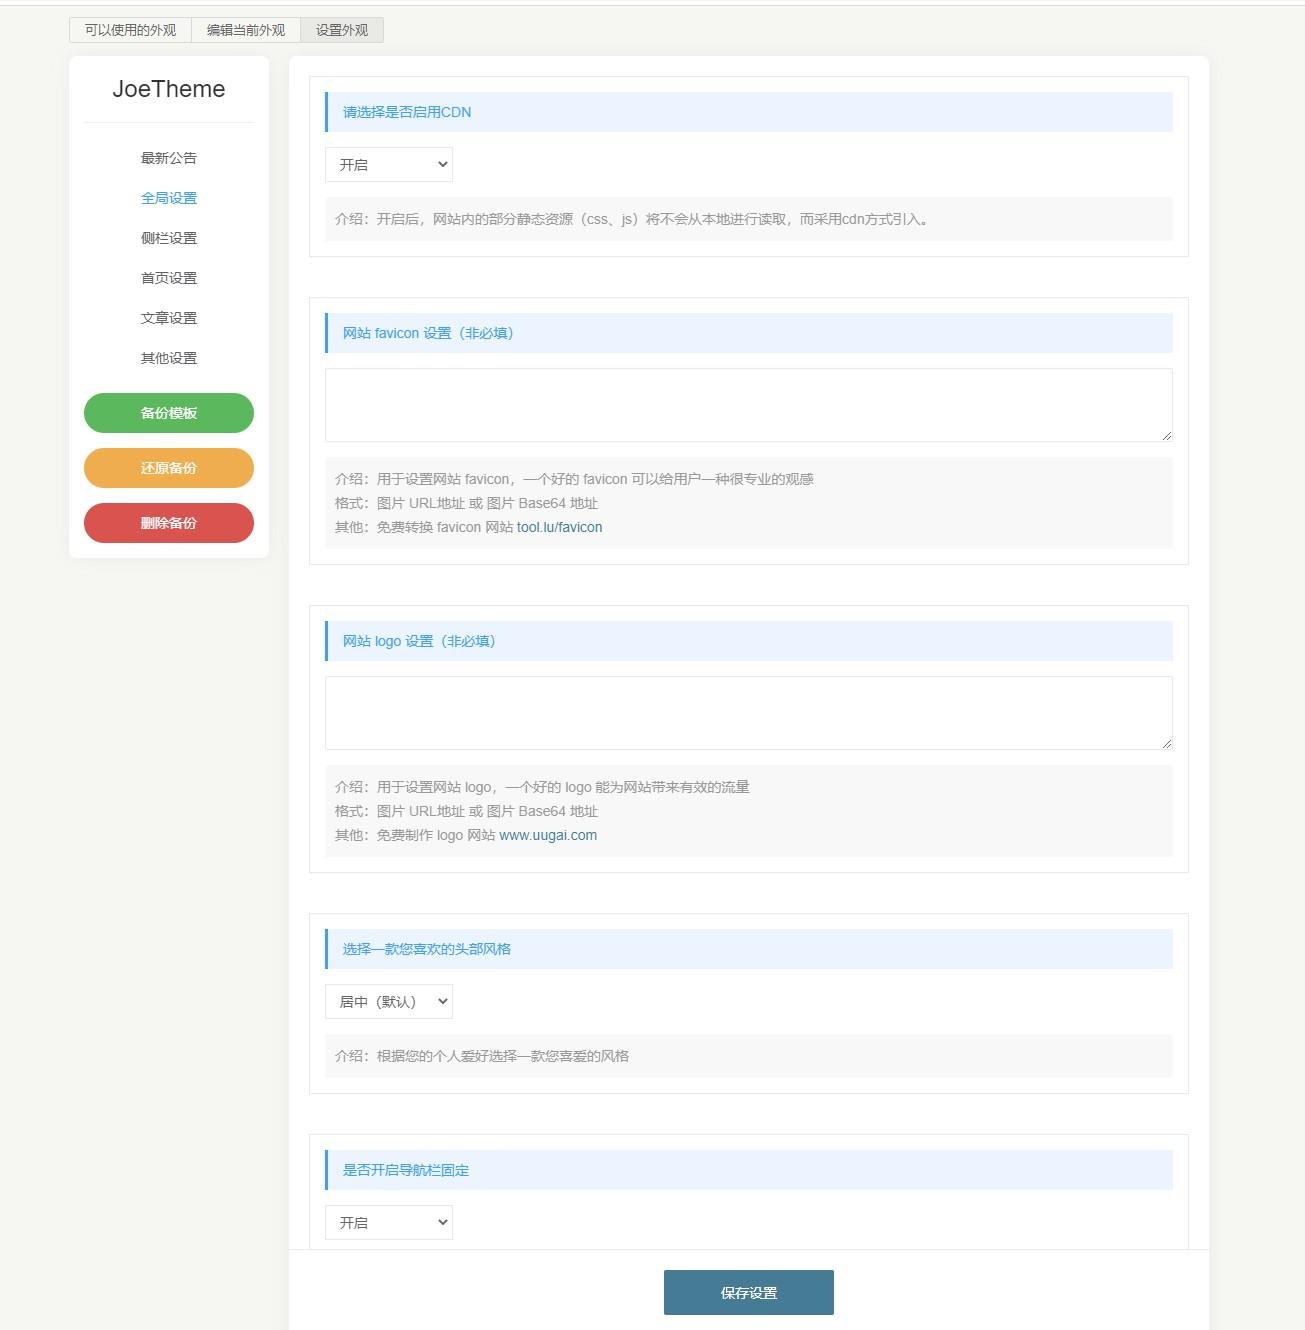Select the 设置外观 tab

342,30
